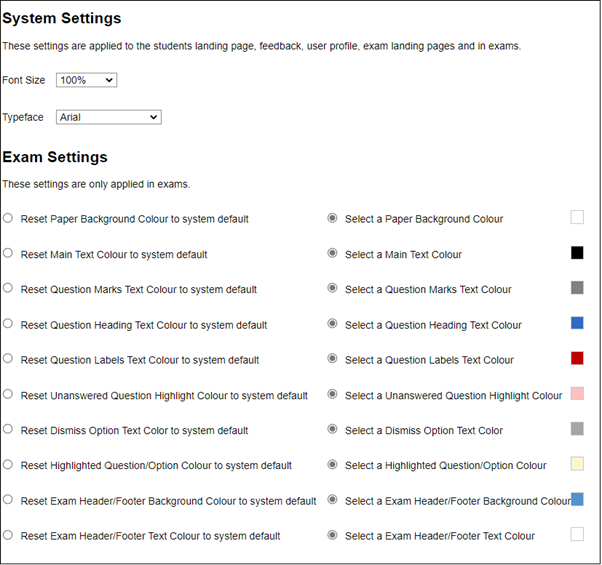The height and width of the screenshot is (565, 602).
Task: Open the Font Size dropdown
Action: pyautogui.click(x=86, y=80)
